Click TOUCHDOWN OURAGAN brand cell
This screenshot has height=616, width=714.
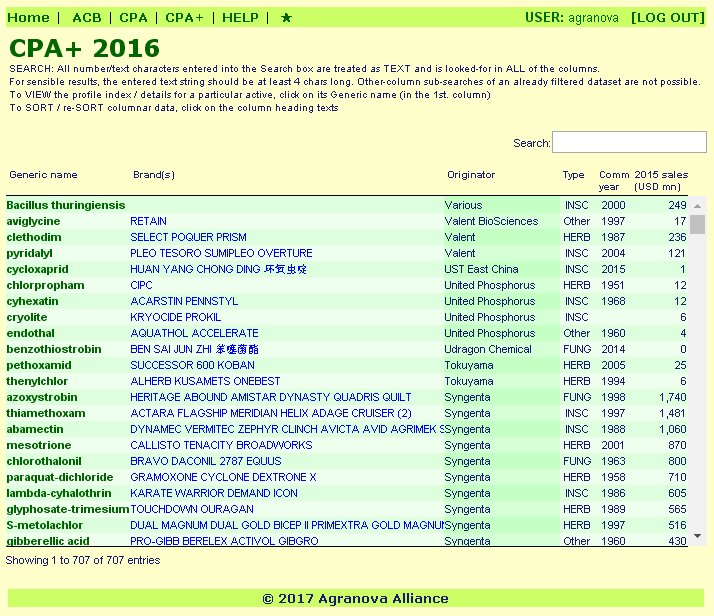click(192, 509)
